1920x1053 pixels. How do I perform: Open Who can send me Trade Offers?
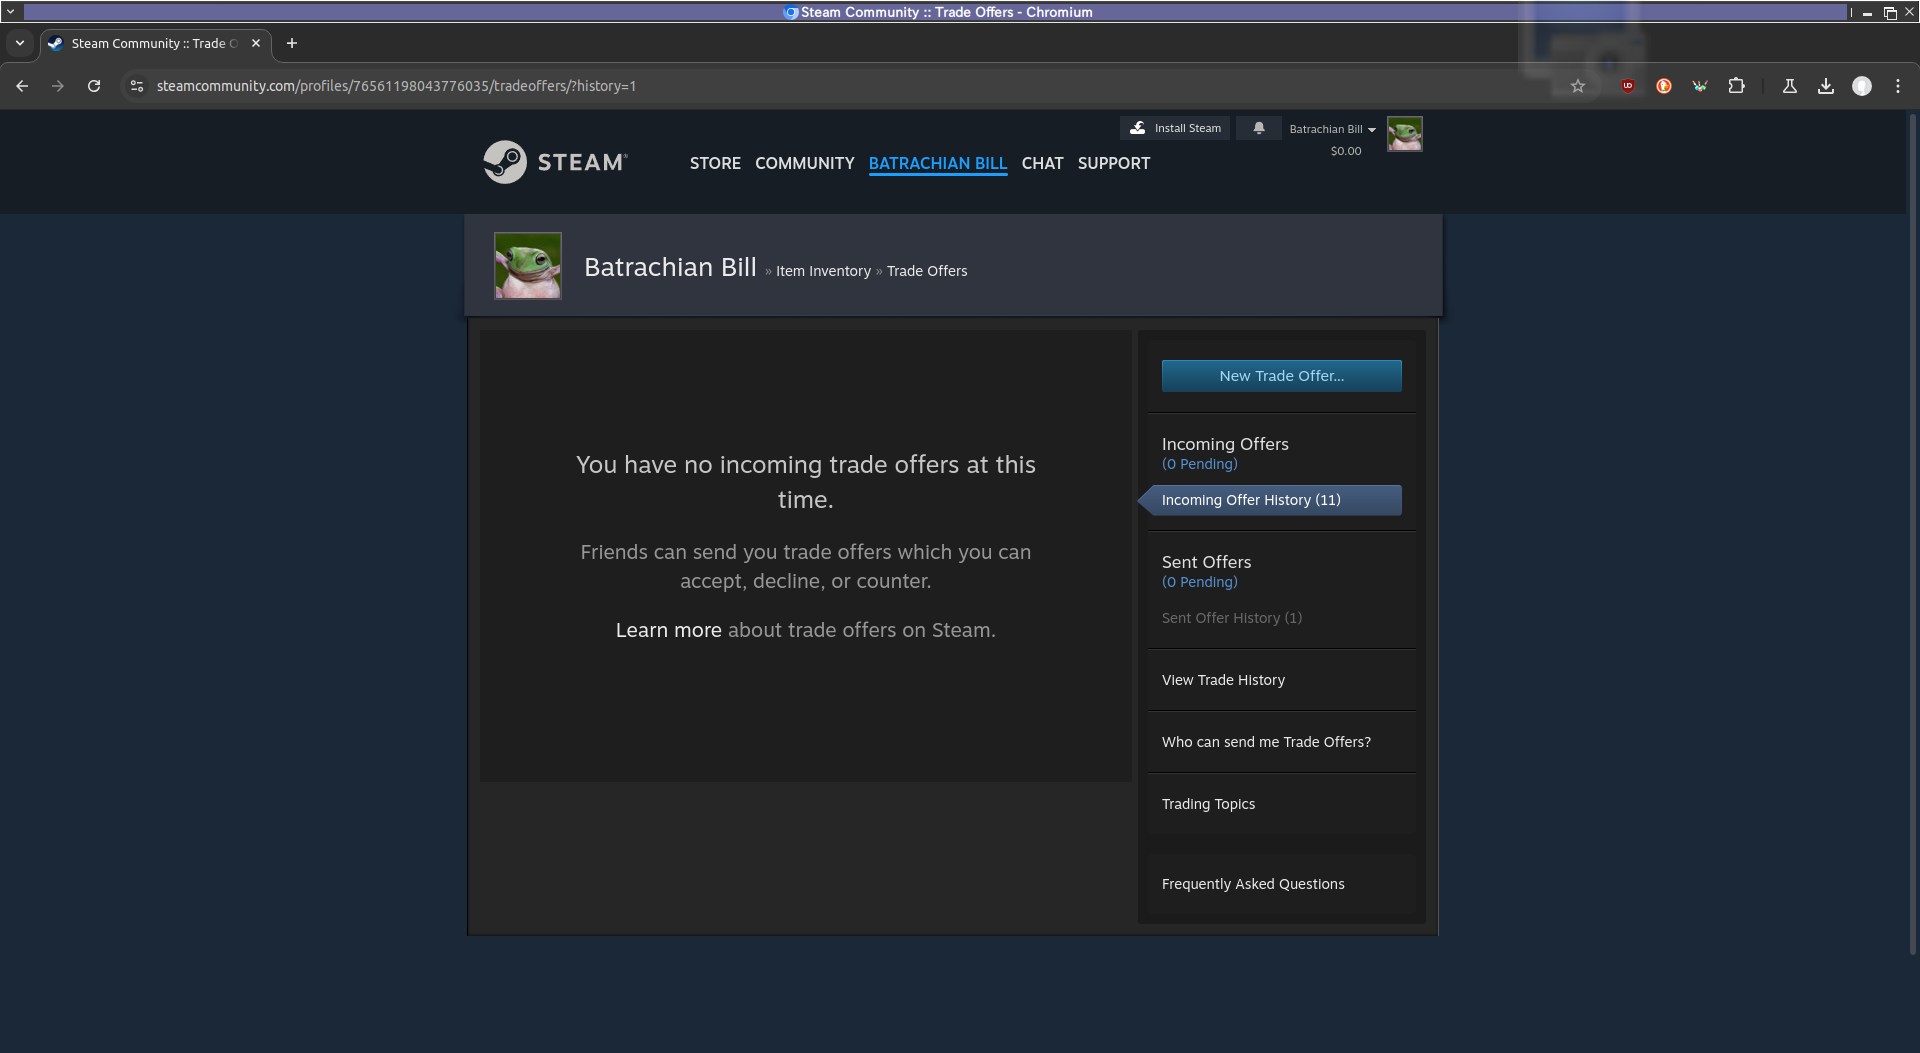click(1266, 742)
